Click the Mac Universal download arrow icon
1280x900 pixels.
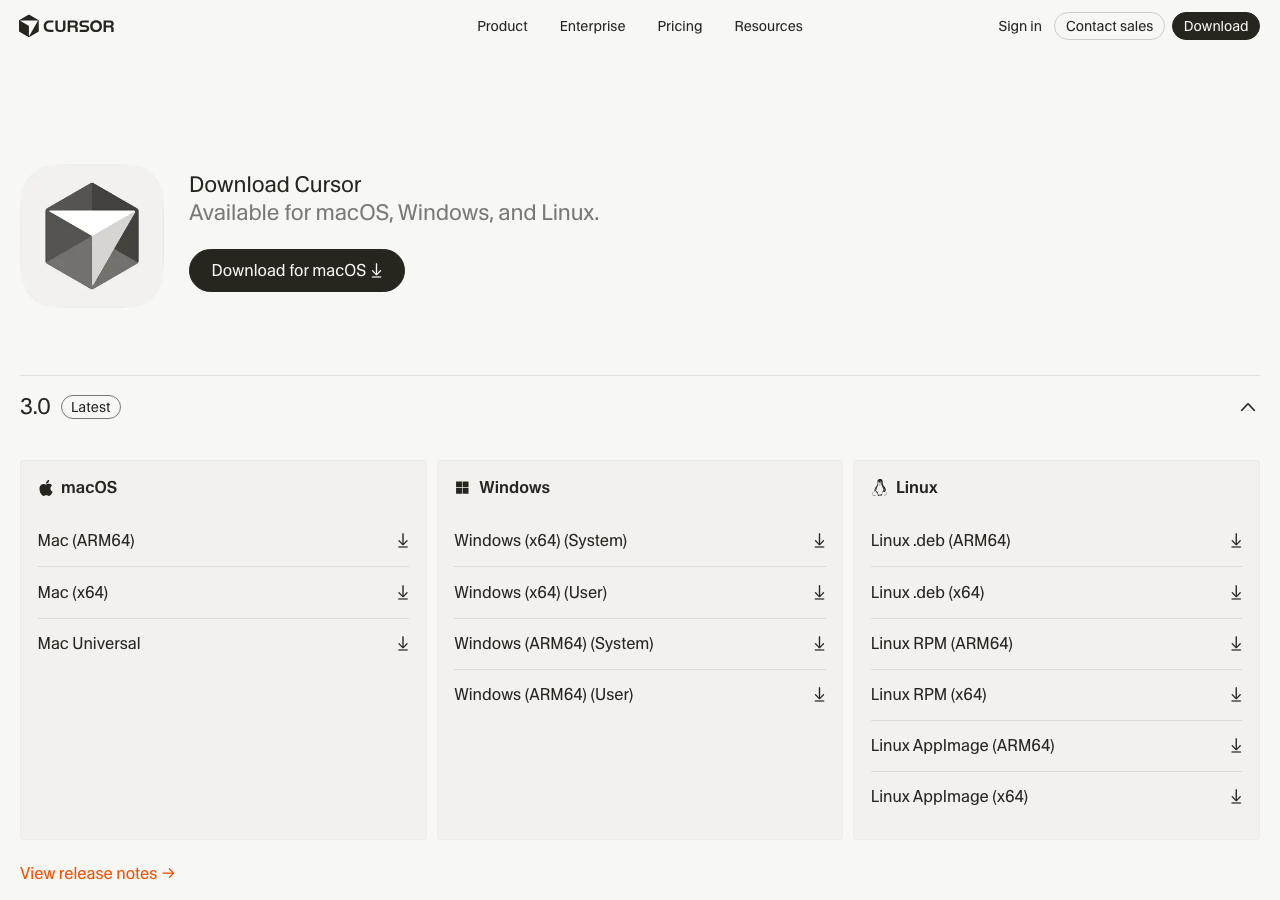pos(403,644)
